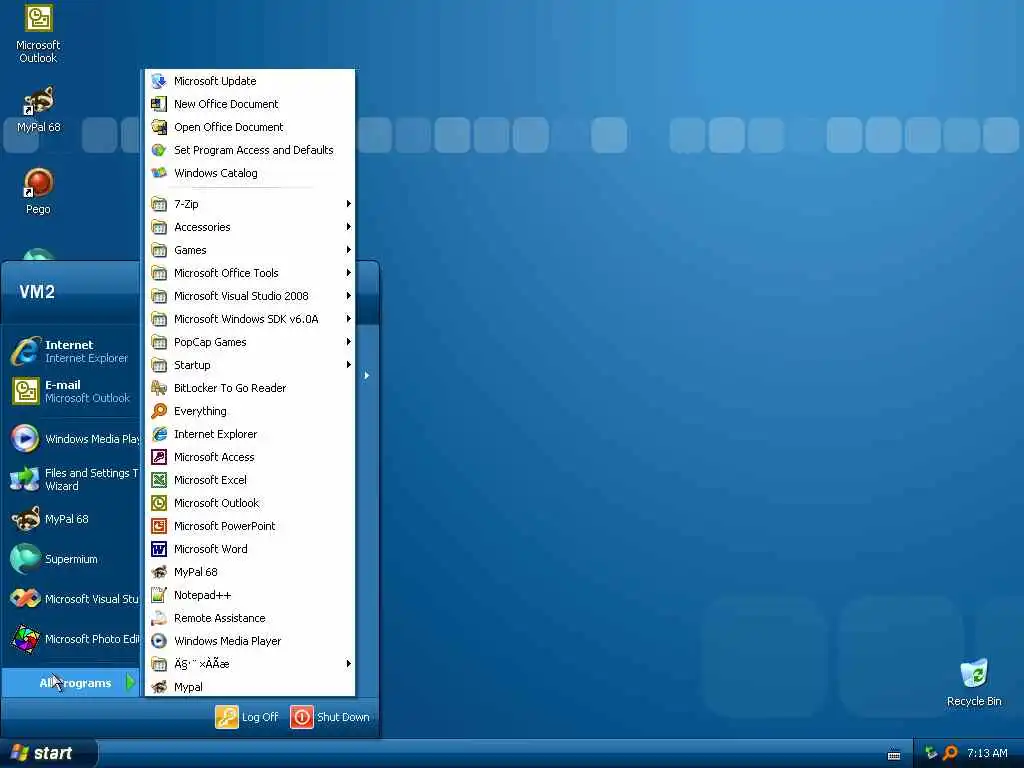
Task: Launch Microsoft Access
Action: tap(250, 457)
